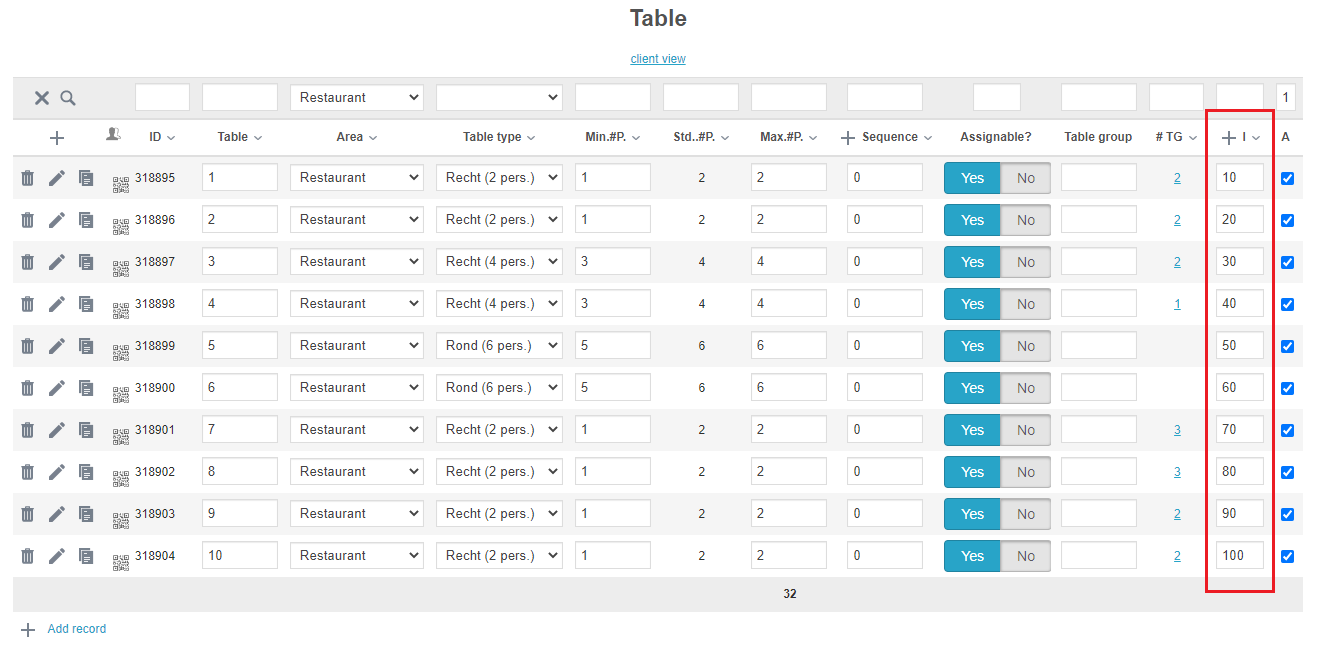1318x657 pixels.
Task: Click the I field containing 100
Action: pos(1240,556)
